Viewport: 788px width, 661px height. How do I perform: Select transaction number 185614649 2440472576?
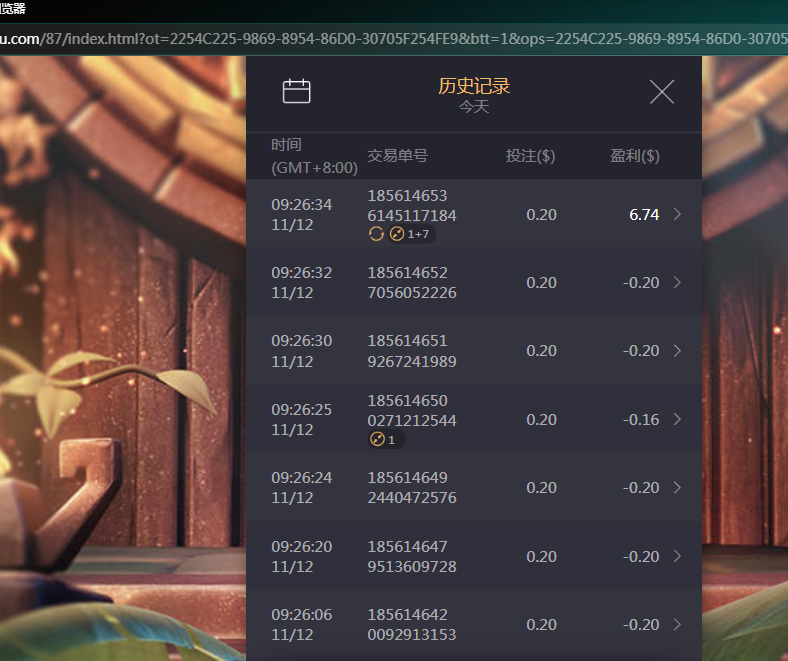click(412, 488)
